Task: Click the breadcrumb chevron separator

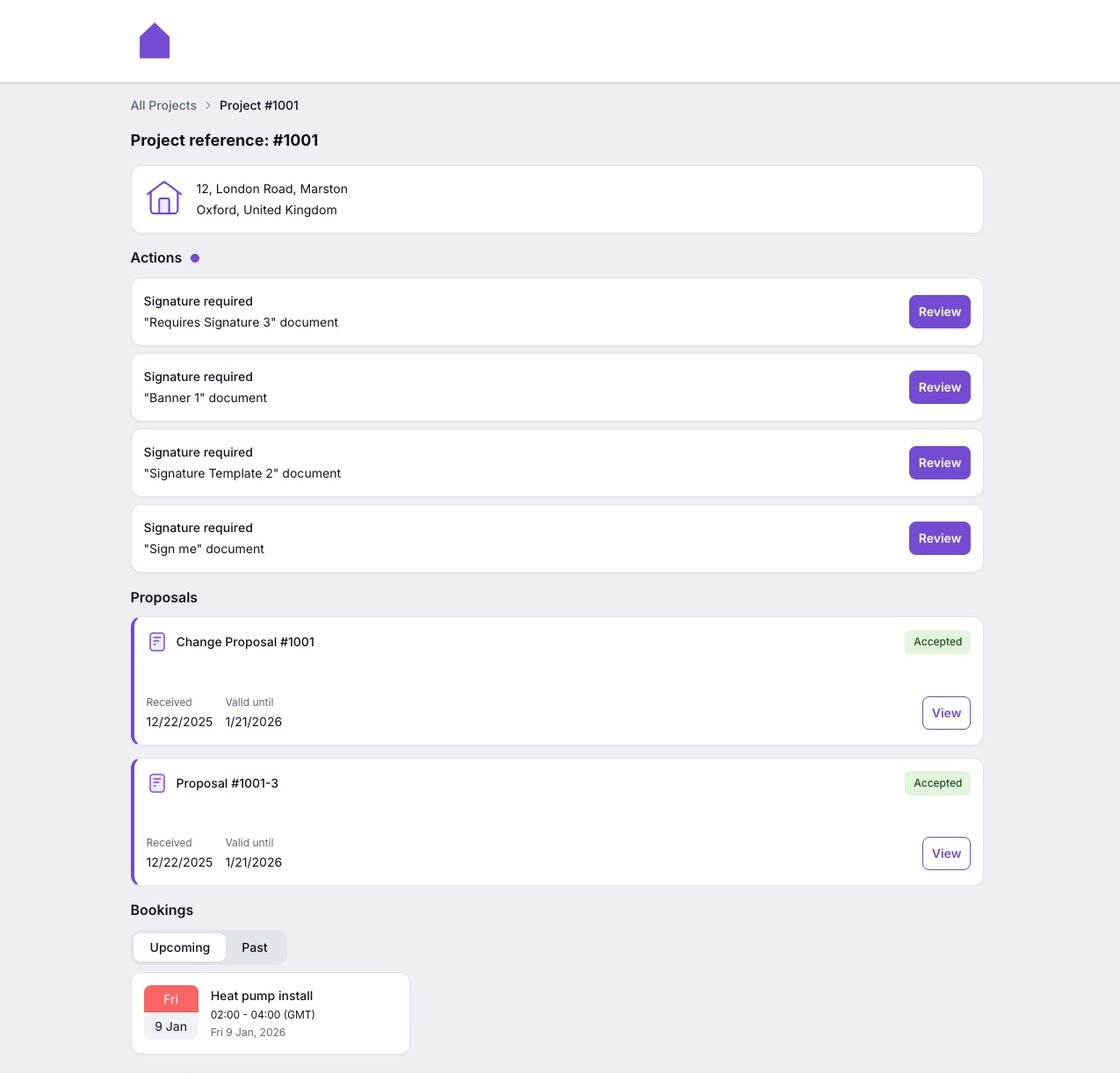Action: point(208,106)
